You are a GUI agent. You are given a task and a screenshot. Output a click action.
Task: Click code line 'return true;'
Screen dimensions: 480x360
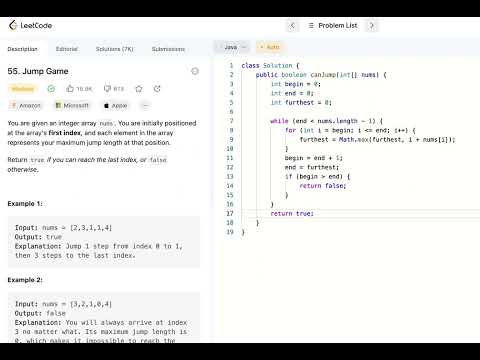tap(292, 213)
